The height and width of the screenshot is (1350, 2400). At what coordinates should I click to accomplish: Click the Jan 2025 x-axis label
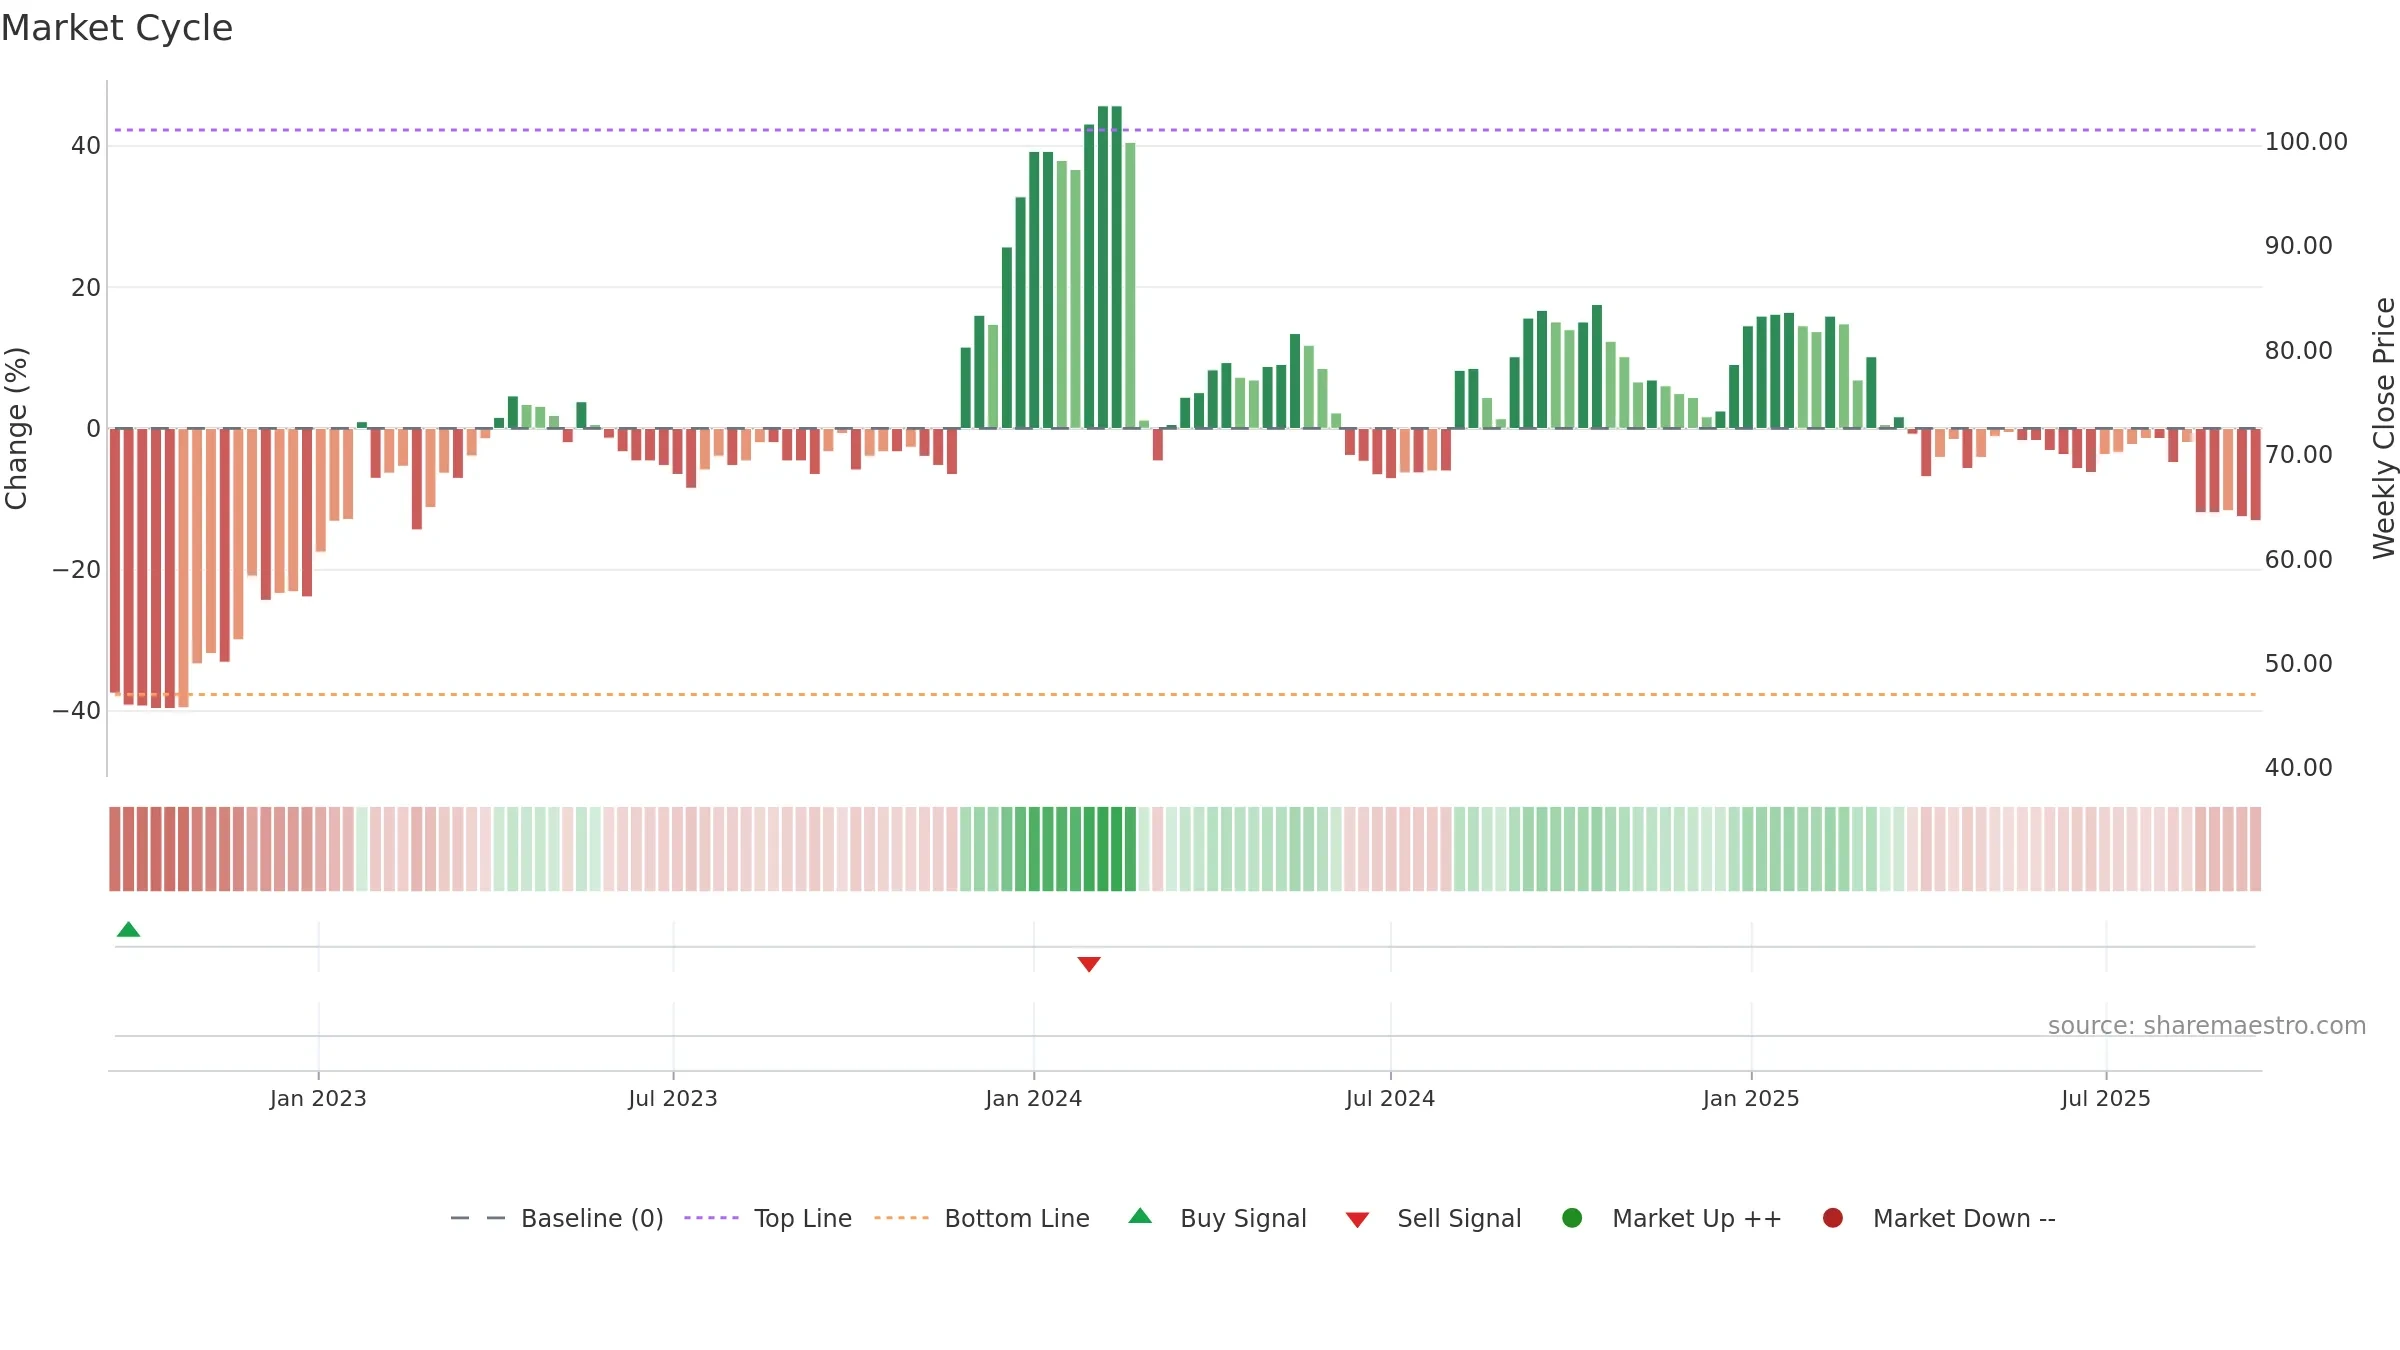pos(1751,1099)
